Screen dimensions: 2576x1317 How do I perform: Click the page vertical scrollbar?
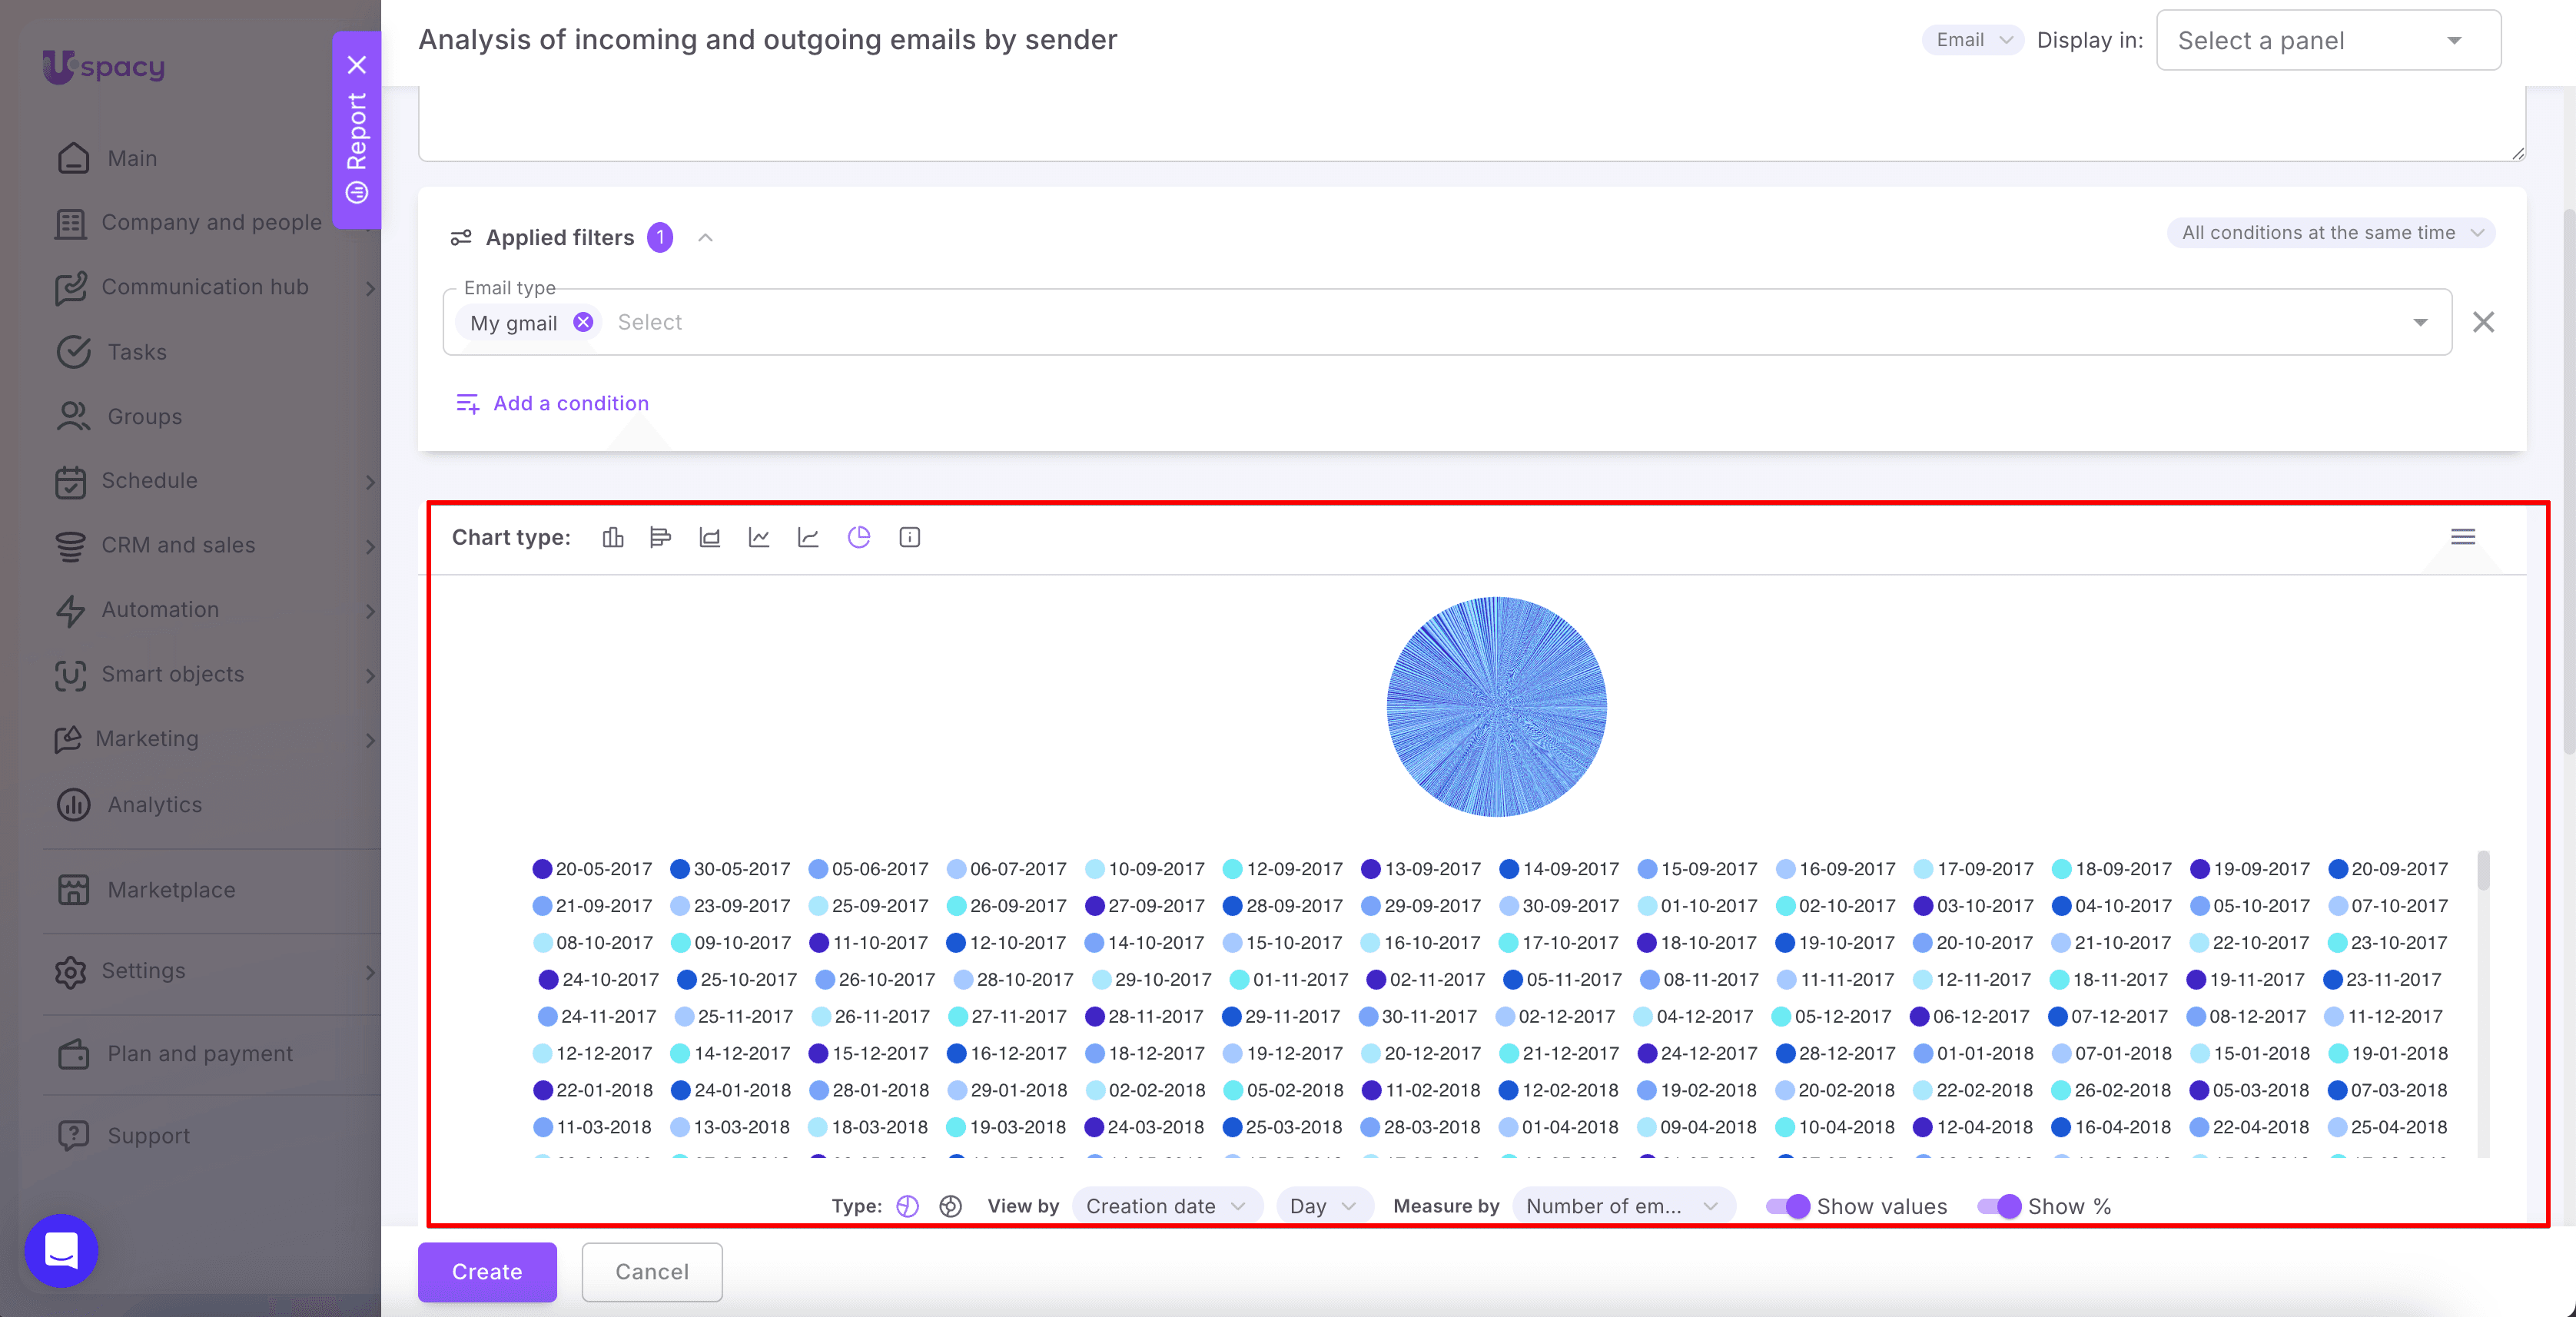coord(2568,480)
